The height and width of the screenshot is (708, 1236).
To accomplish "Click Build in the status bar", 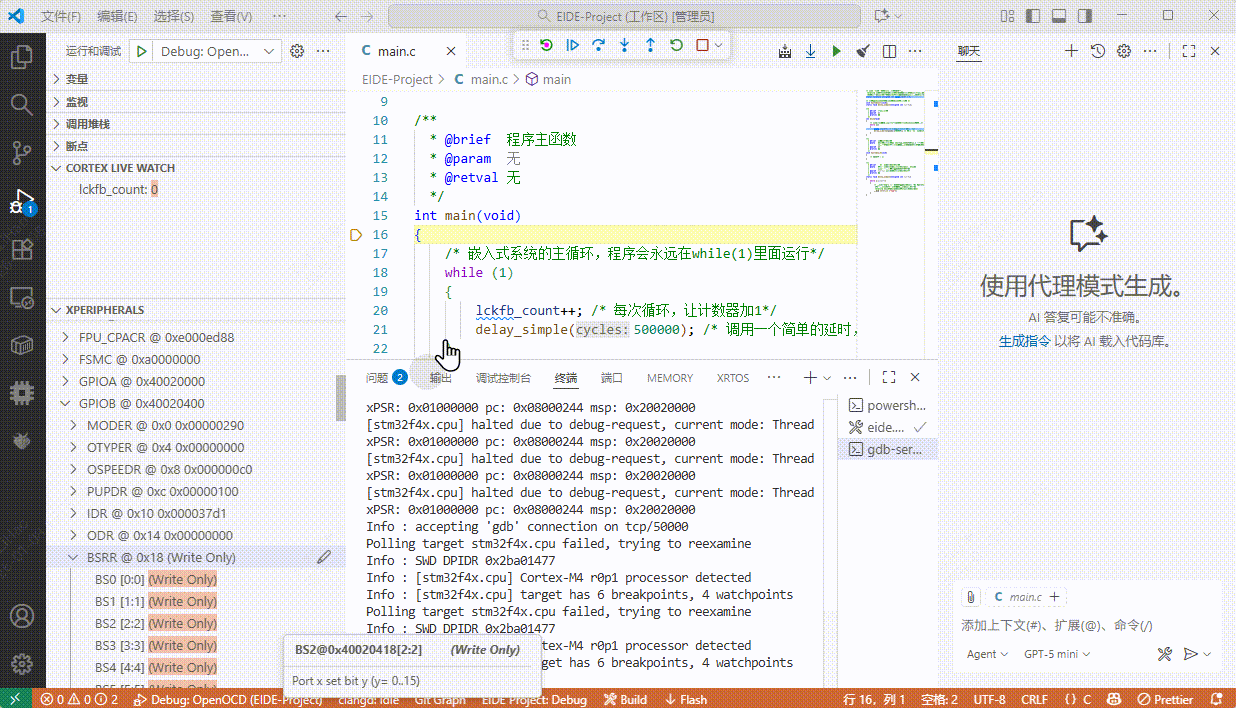I will 626,699.
